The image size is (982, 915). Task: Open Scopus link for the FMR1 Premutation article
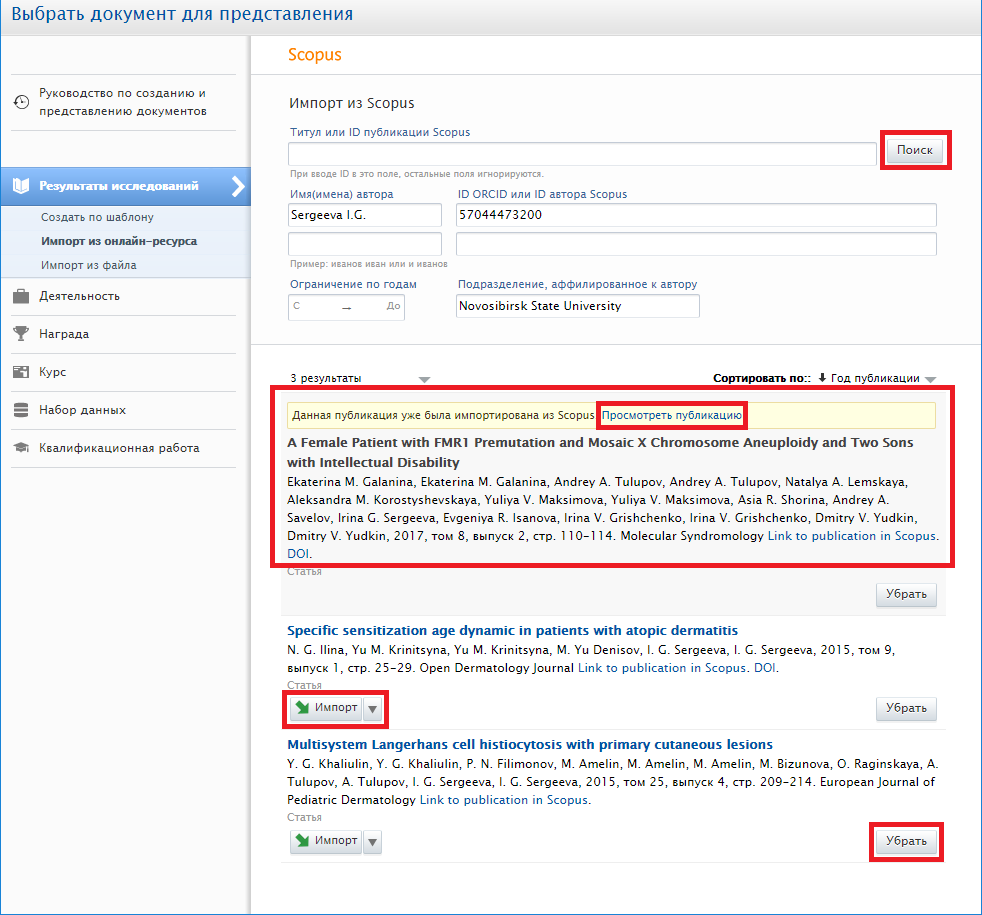click(x=852, y=536)
